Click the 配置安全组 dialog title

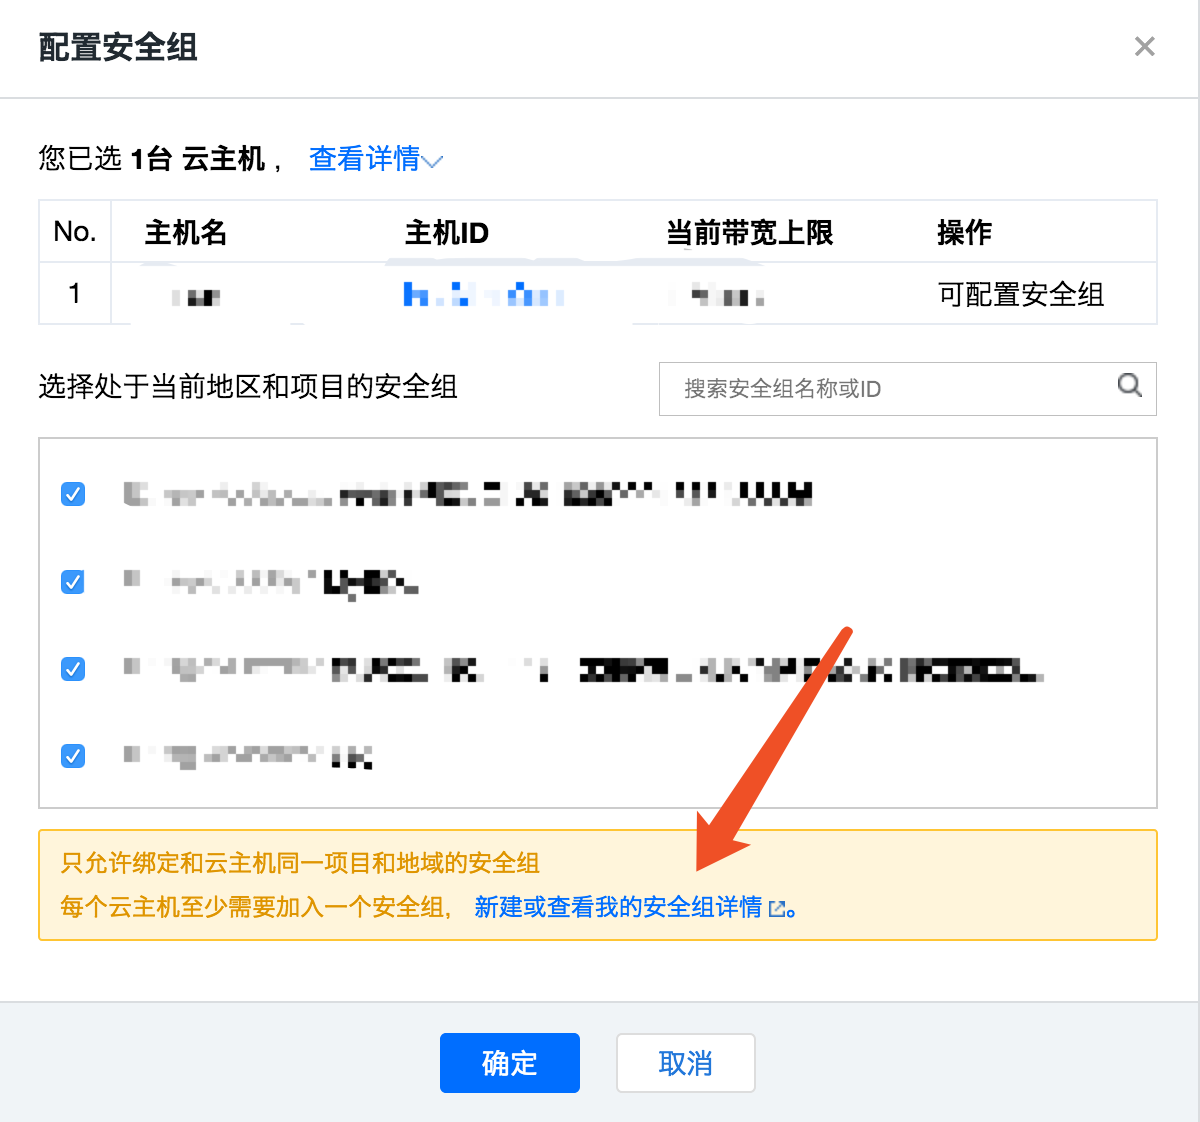pos(118,47)
